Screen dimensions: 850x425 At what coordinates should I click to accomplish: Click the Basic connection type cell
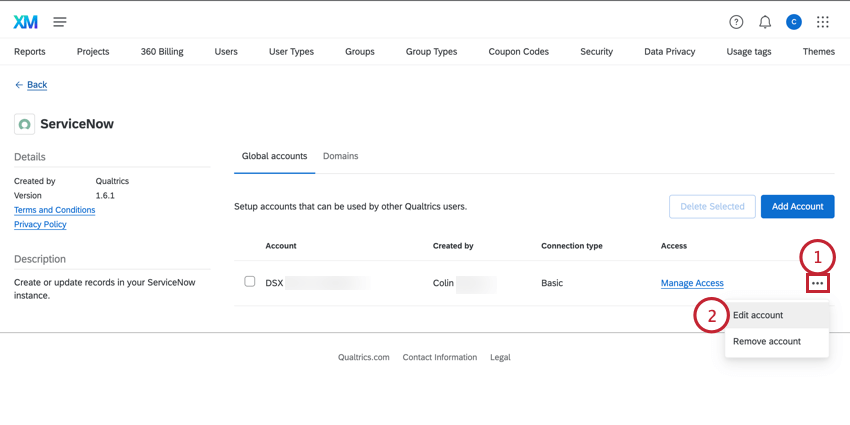coord(552,283)
